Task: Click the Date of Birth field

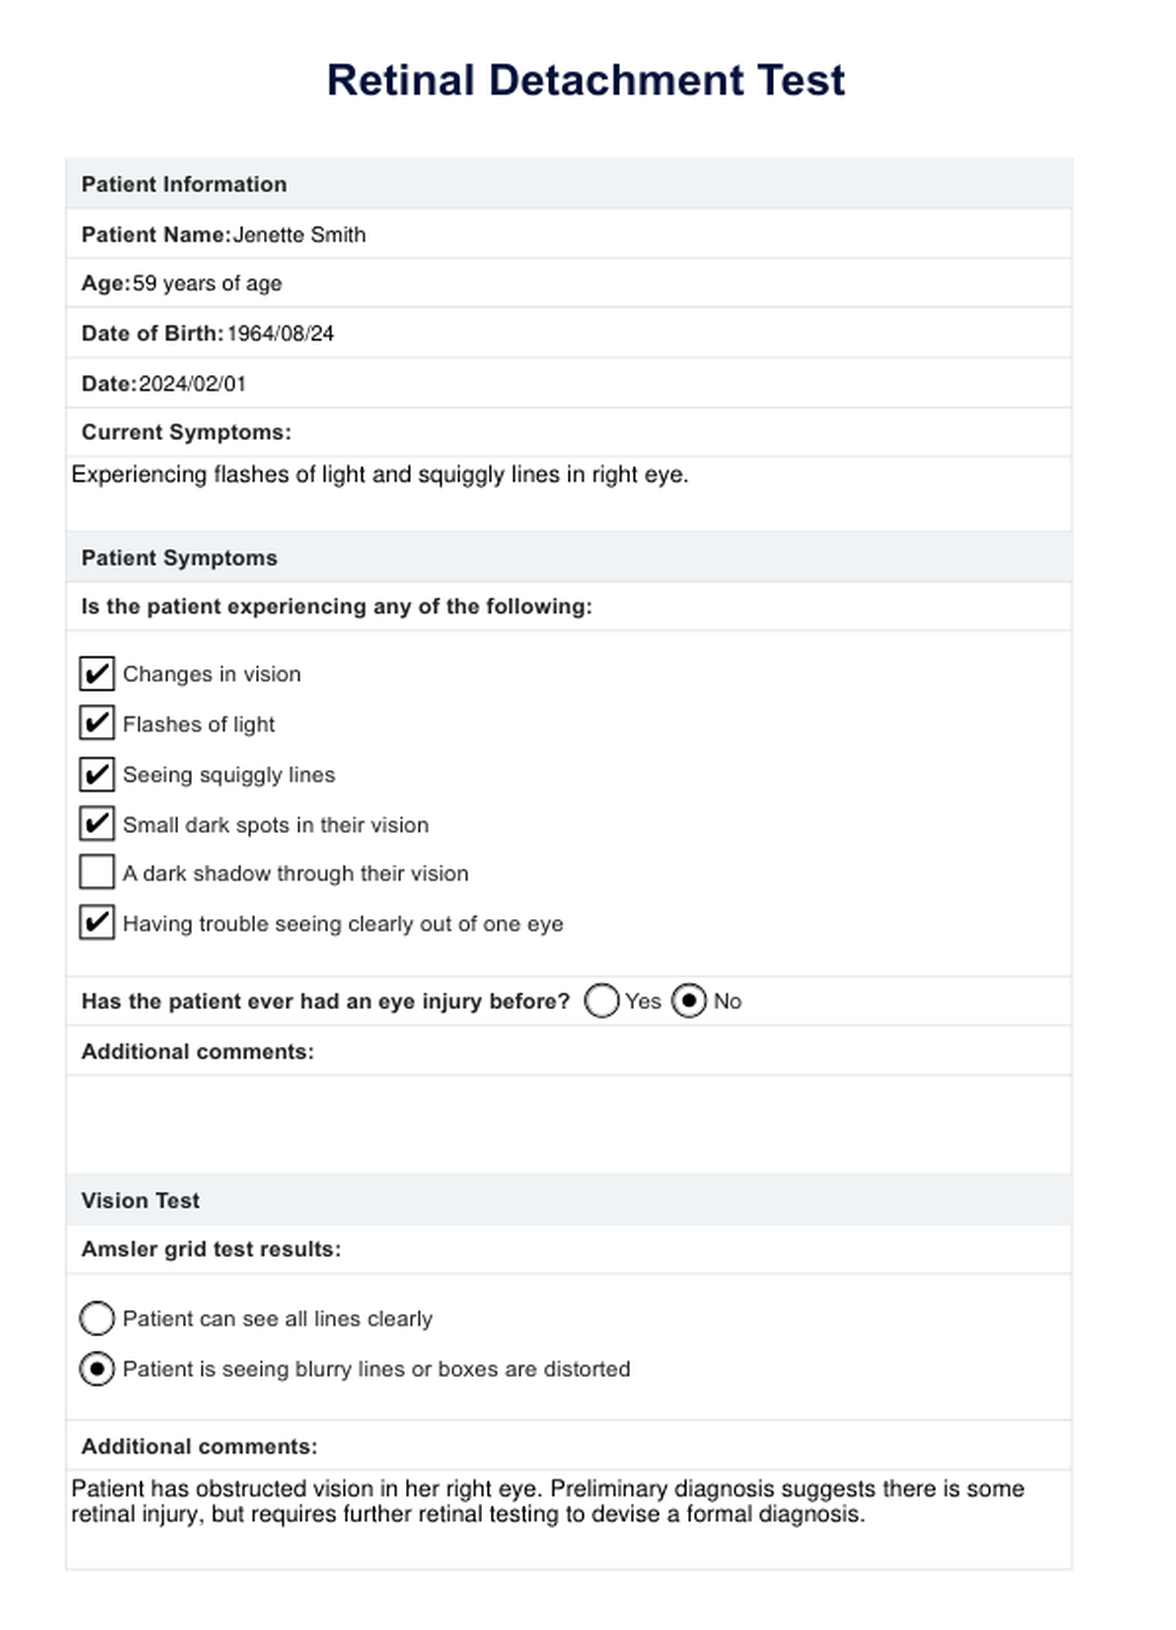Action: [280, 334]
